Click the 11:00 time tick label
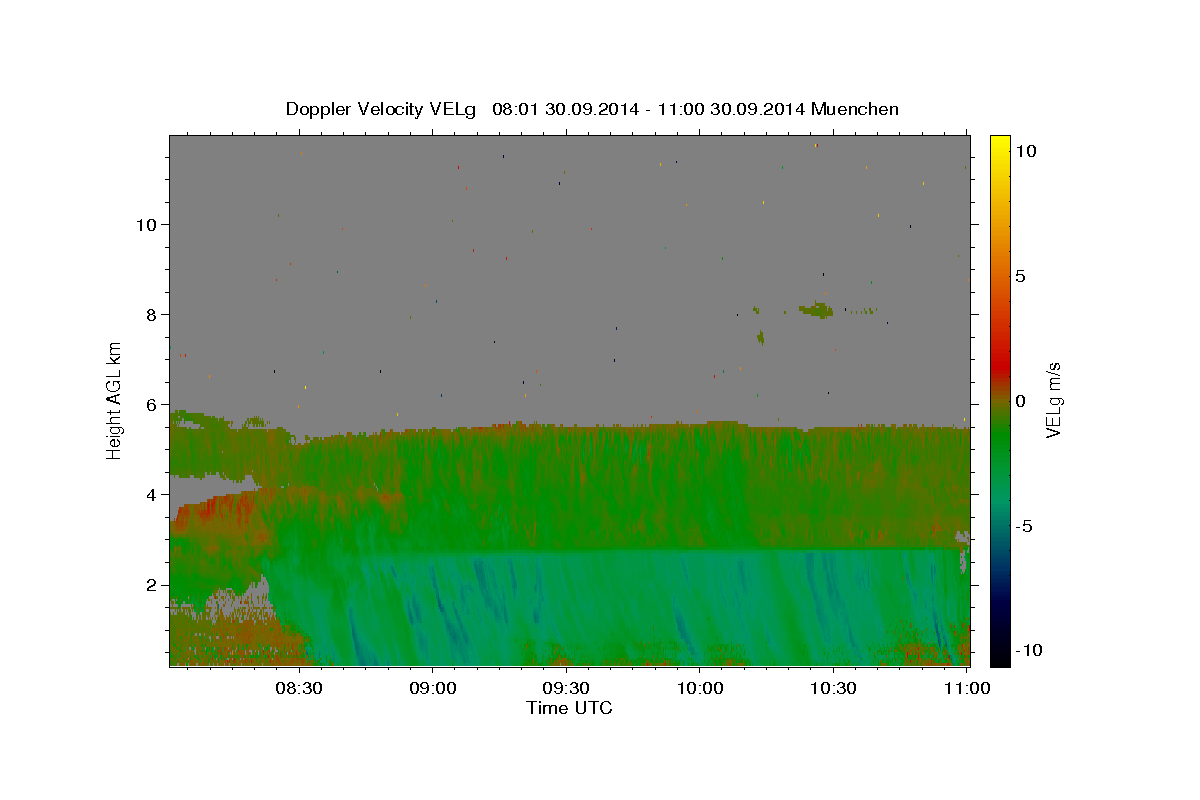The width and height of the screenshot is (1200, 800). click(x=966, y=688)
